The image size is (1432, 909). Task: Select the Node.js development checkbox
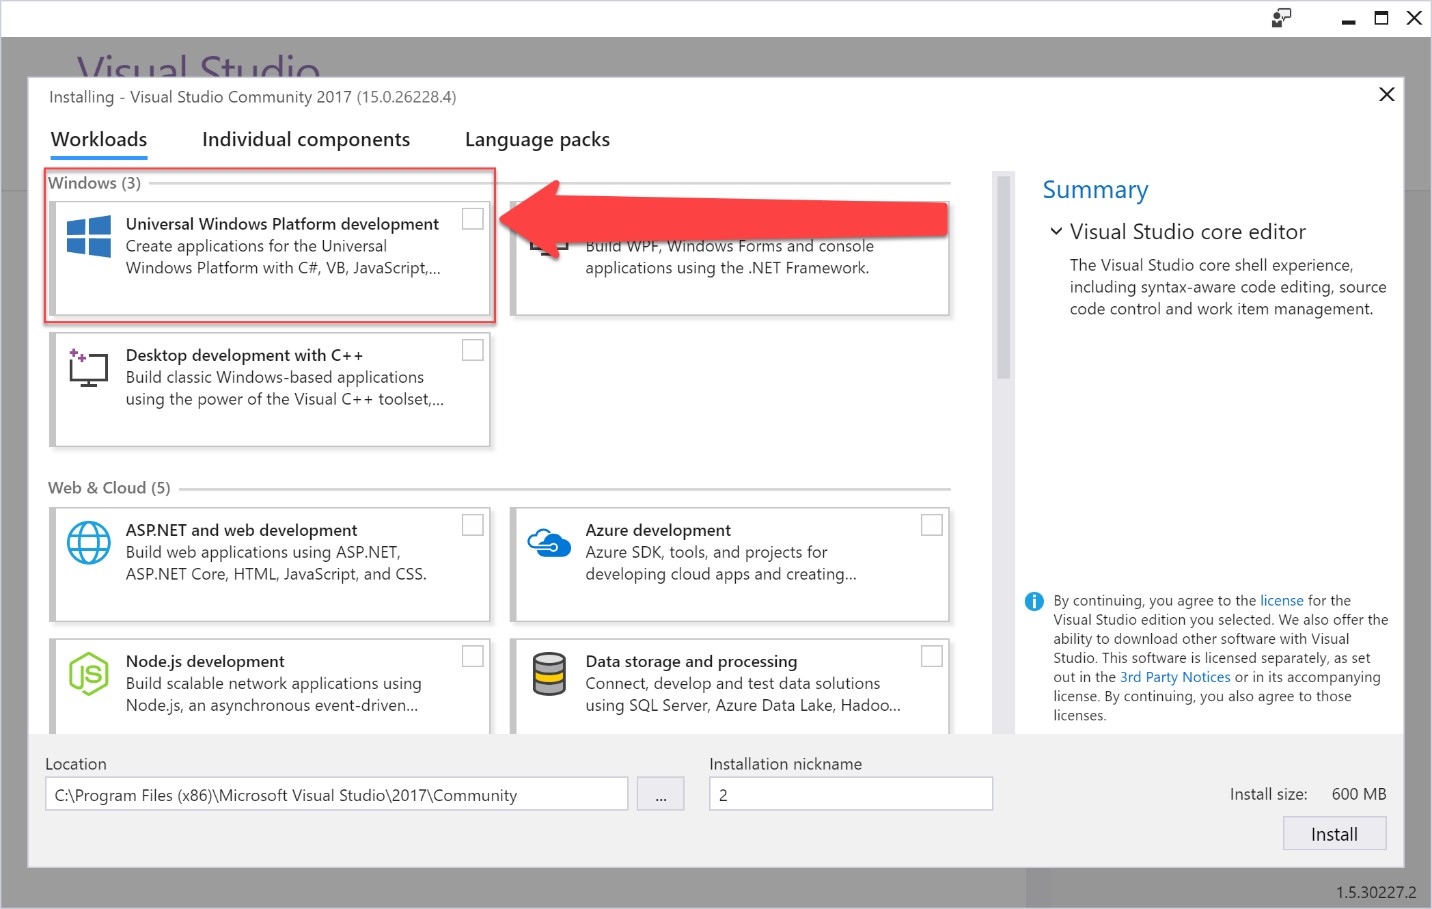(x=473, y=656)
